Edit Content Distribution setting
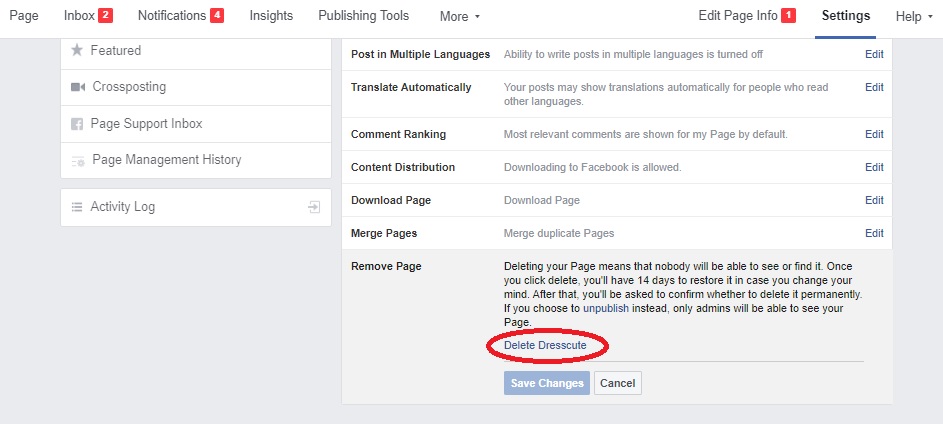Image resolution: width=943 pixels, height=424 pixels. pyautogui.click(x=874, y=167)
